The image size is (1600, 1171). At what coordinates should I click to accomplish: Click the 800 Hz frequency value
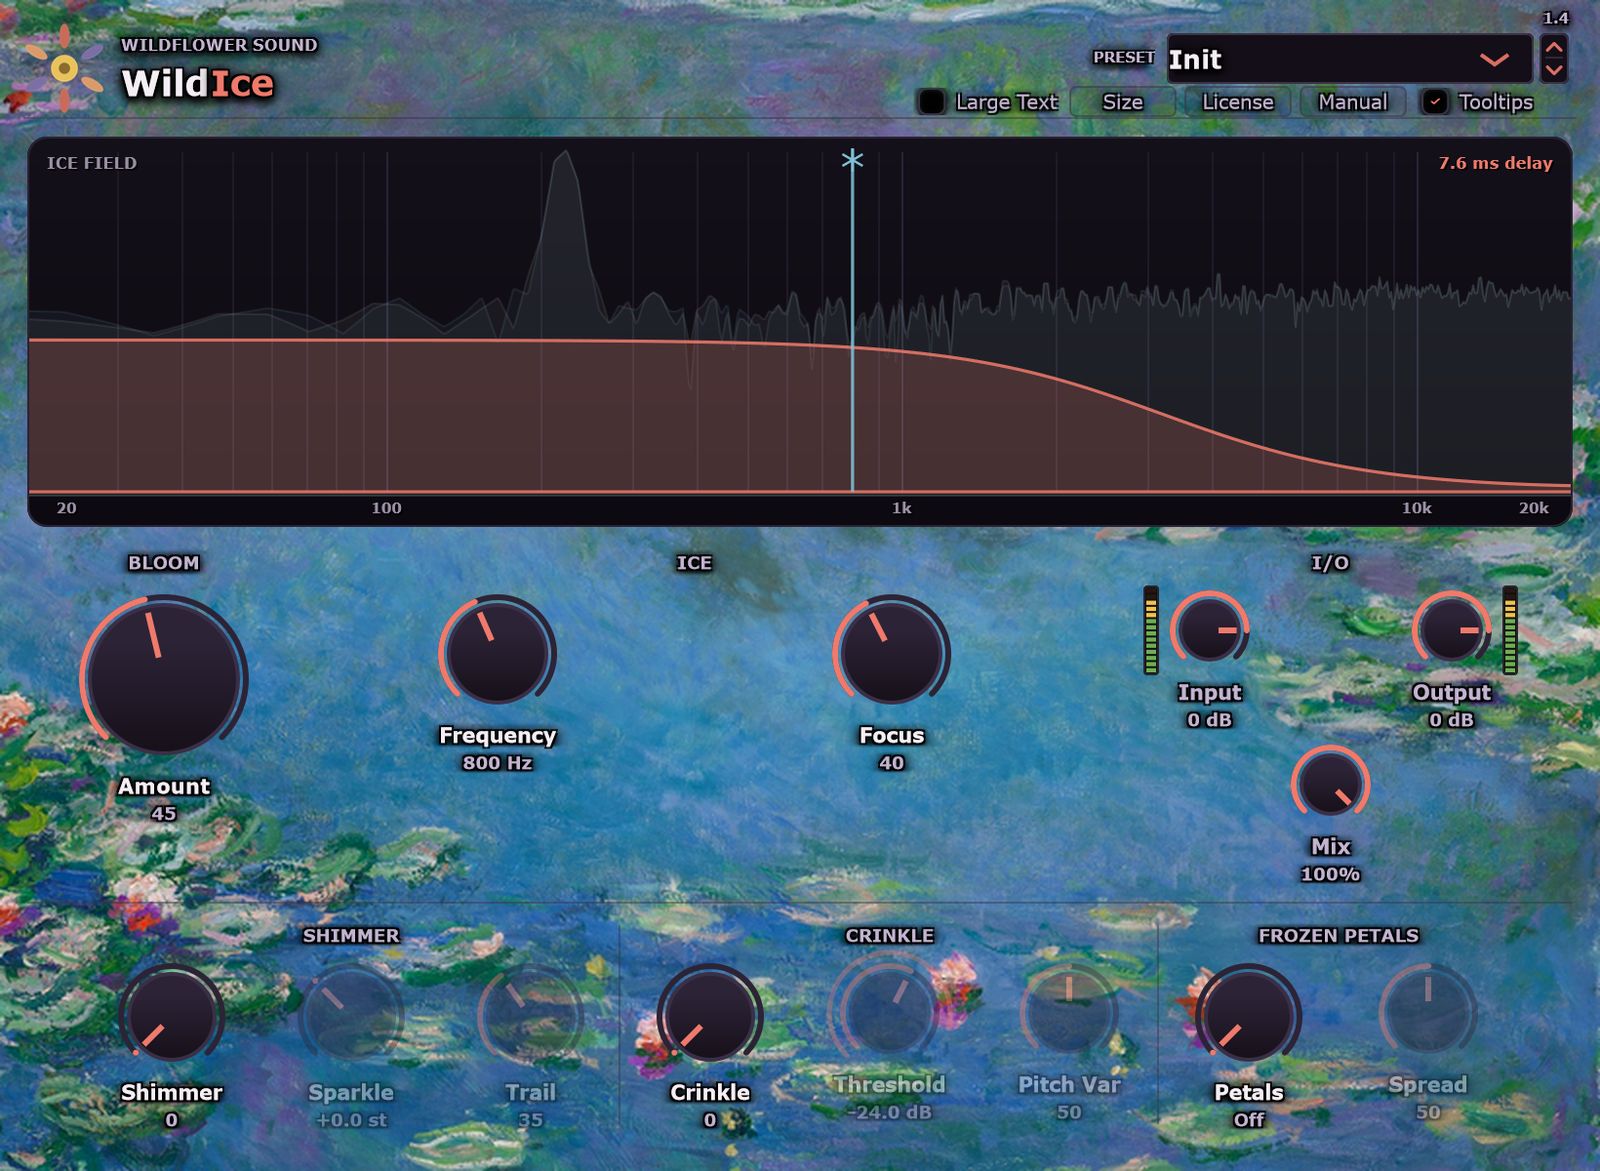[x=497, y=763]
